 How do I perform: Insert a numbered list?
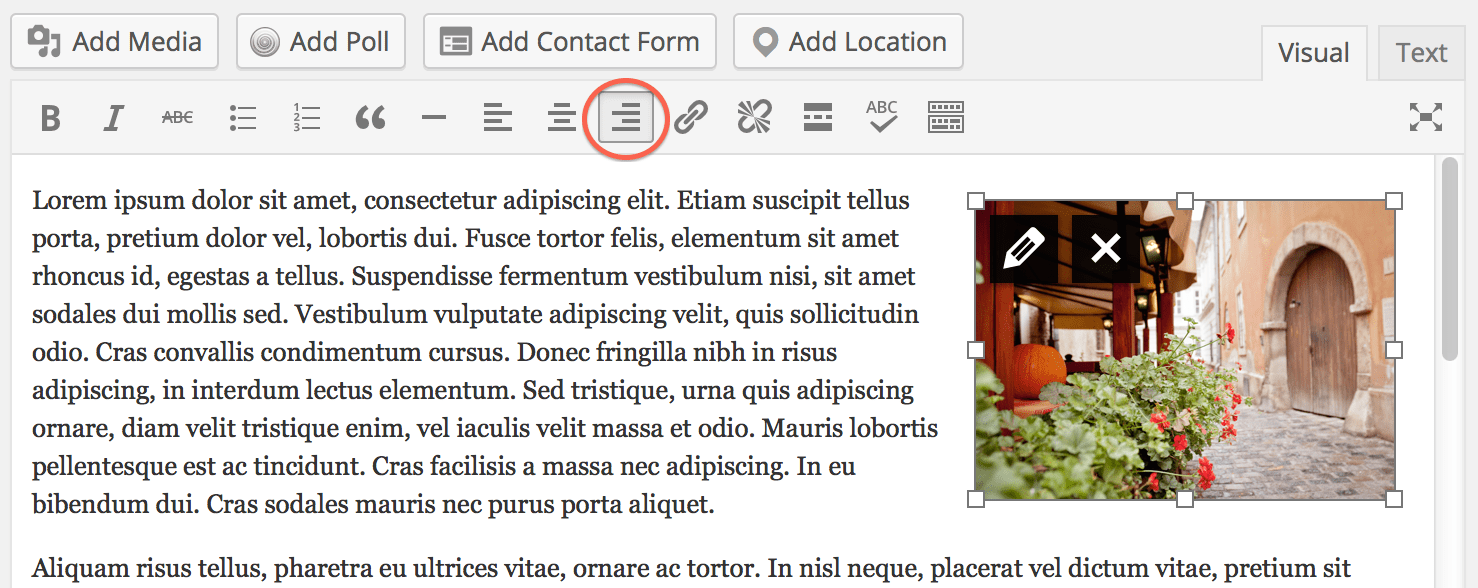coord(306,117)
